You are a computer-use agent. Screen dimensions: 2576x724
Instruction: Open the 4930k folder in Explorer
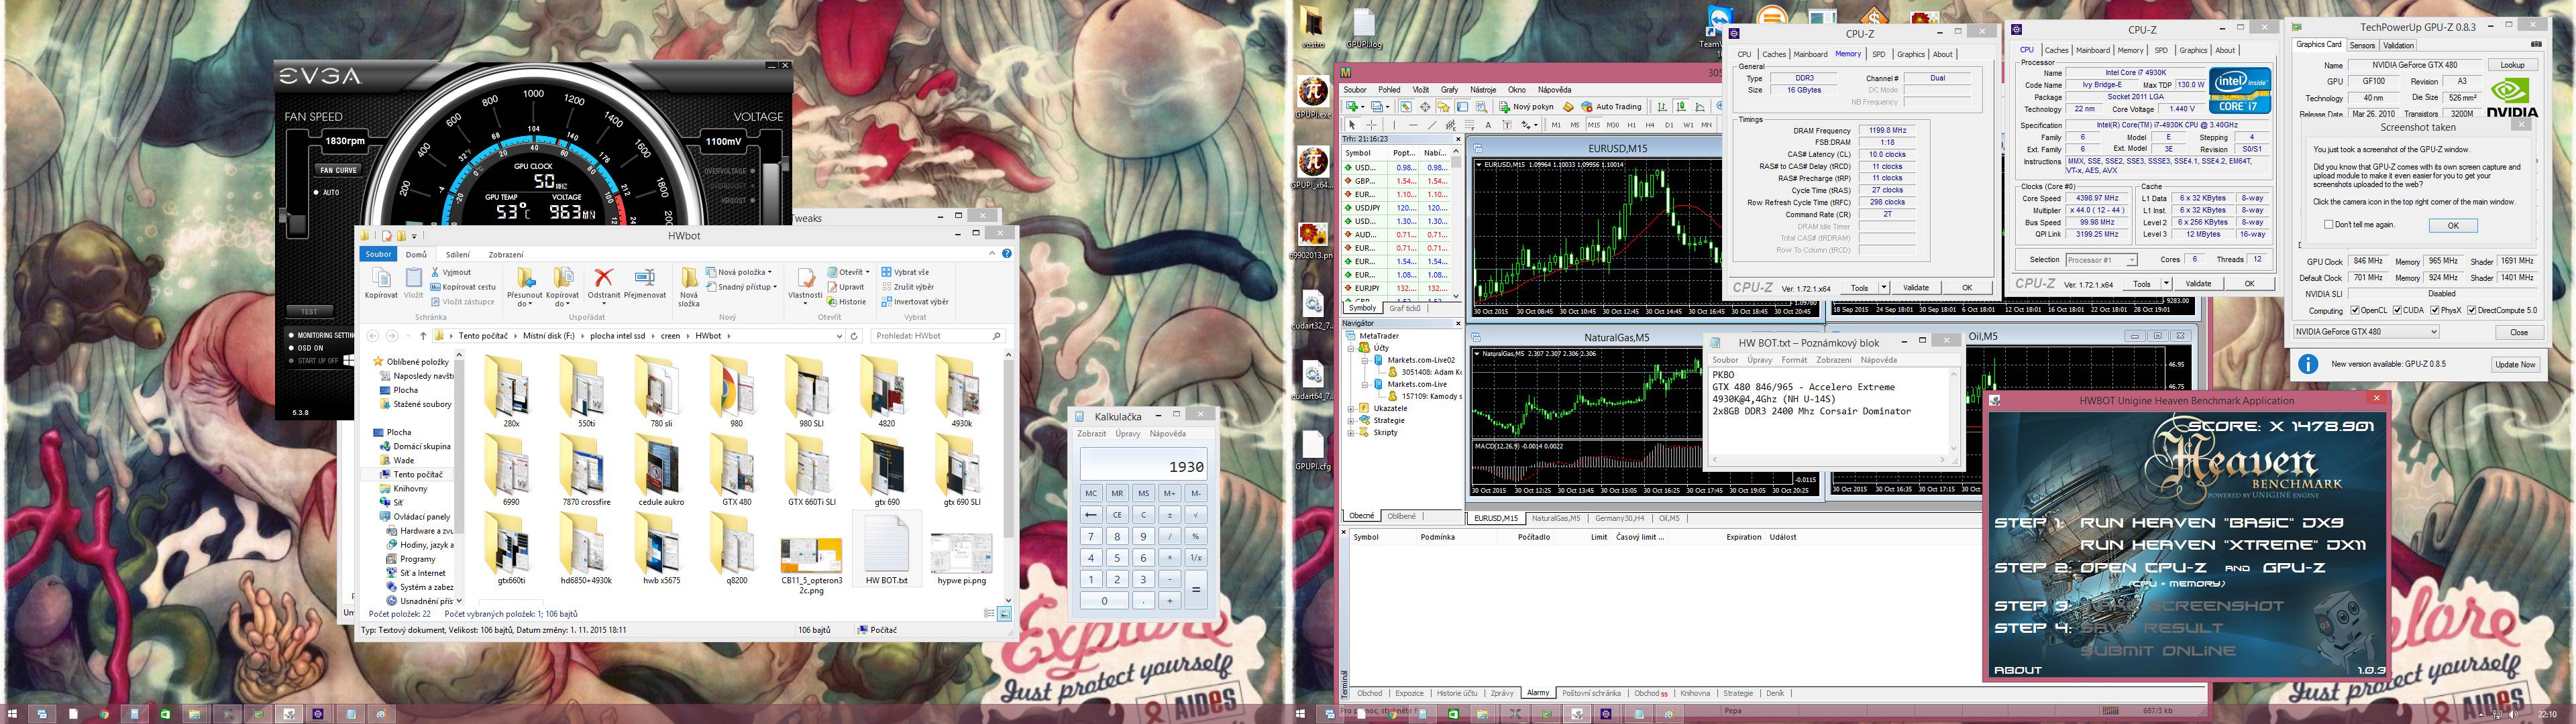pos(961,392)
